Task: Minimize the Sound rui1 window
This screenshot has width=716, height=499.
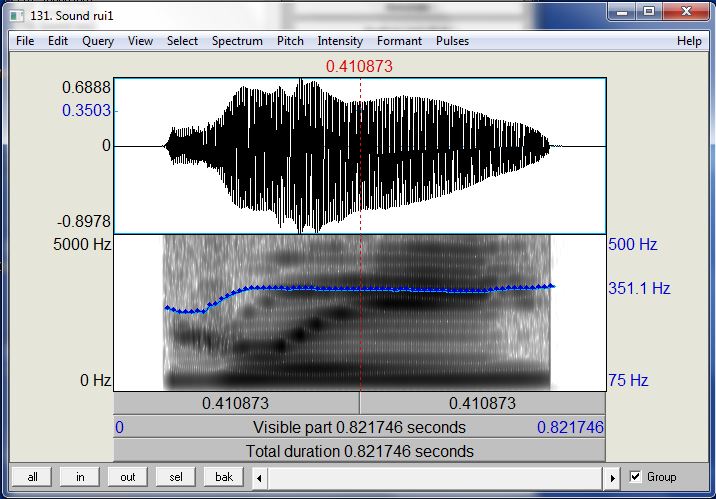Action: [622, 11]
